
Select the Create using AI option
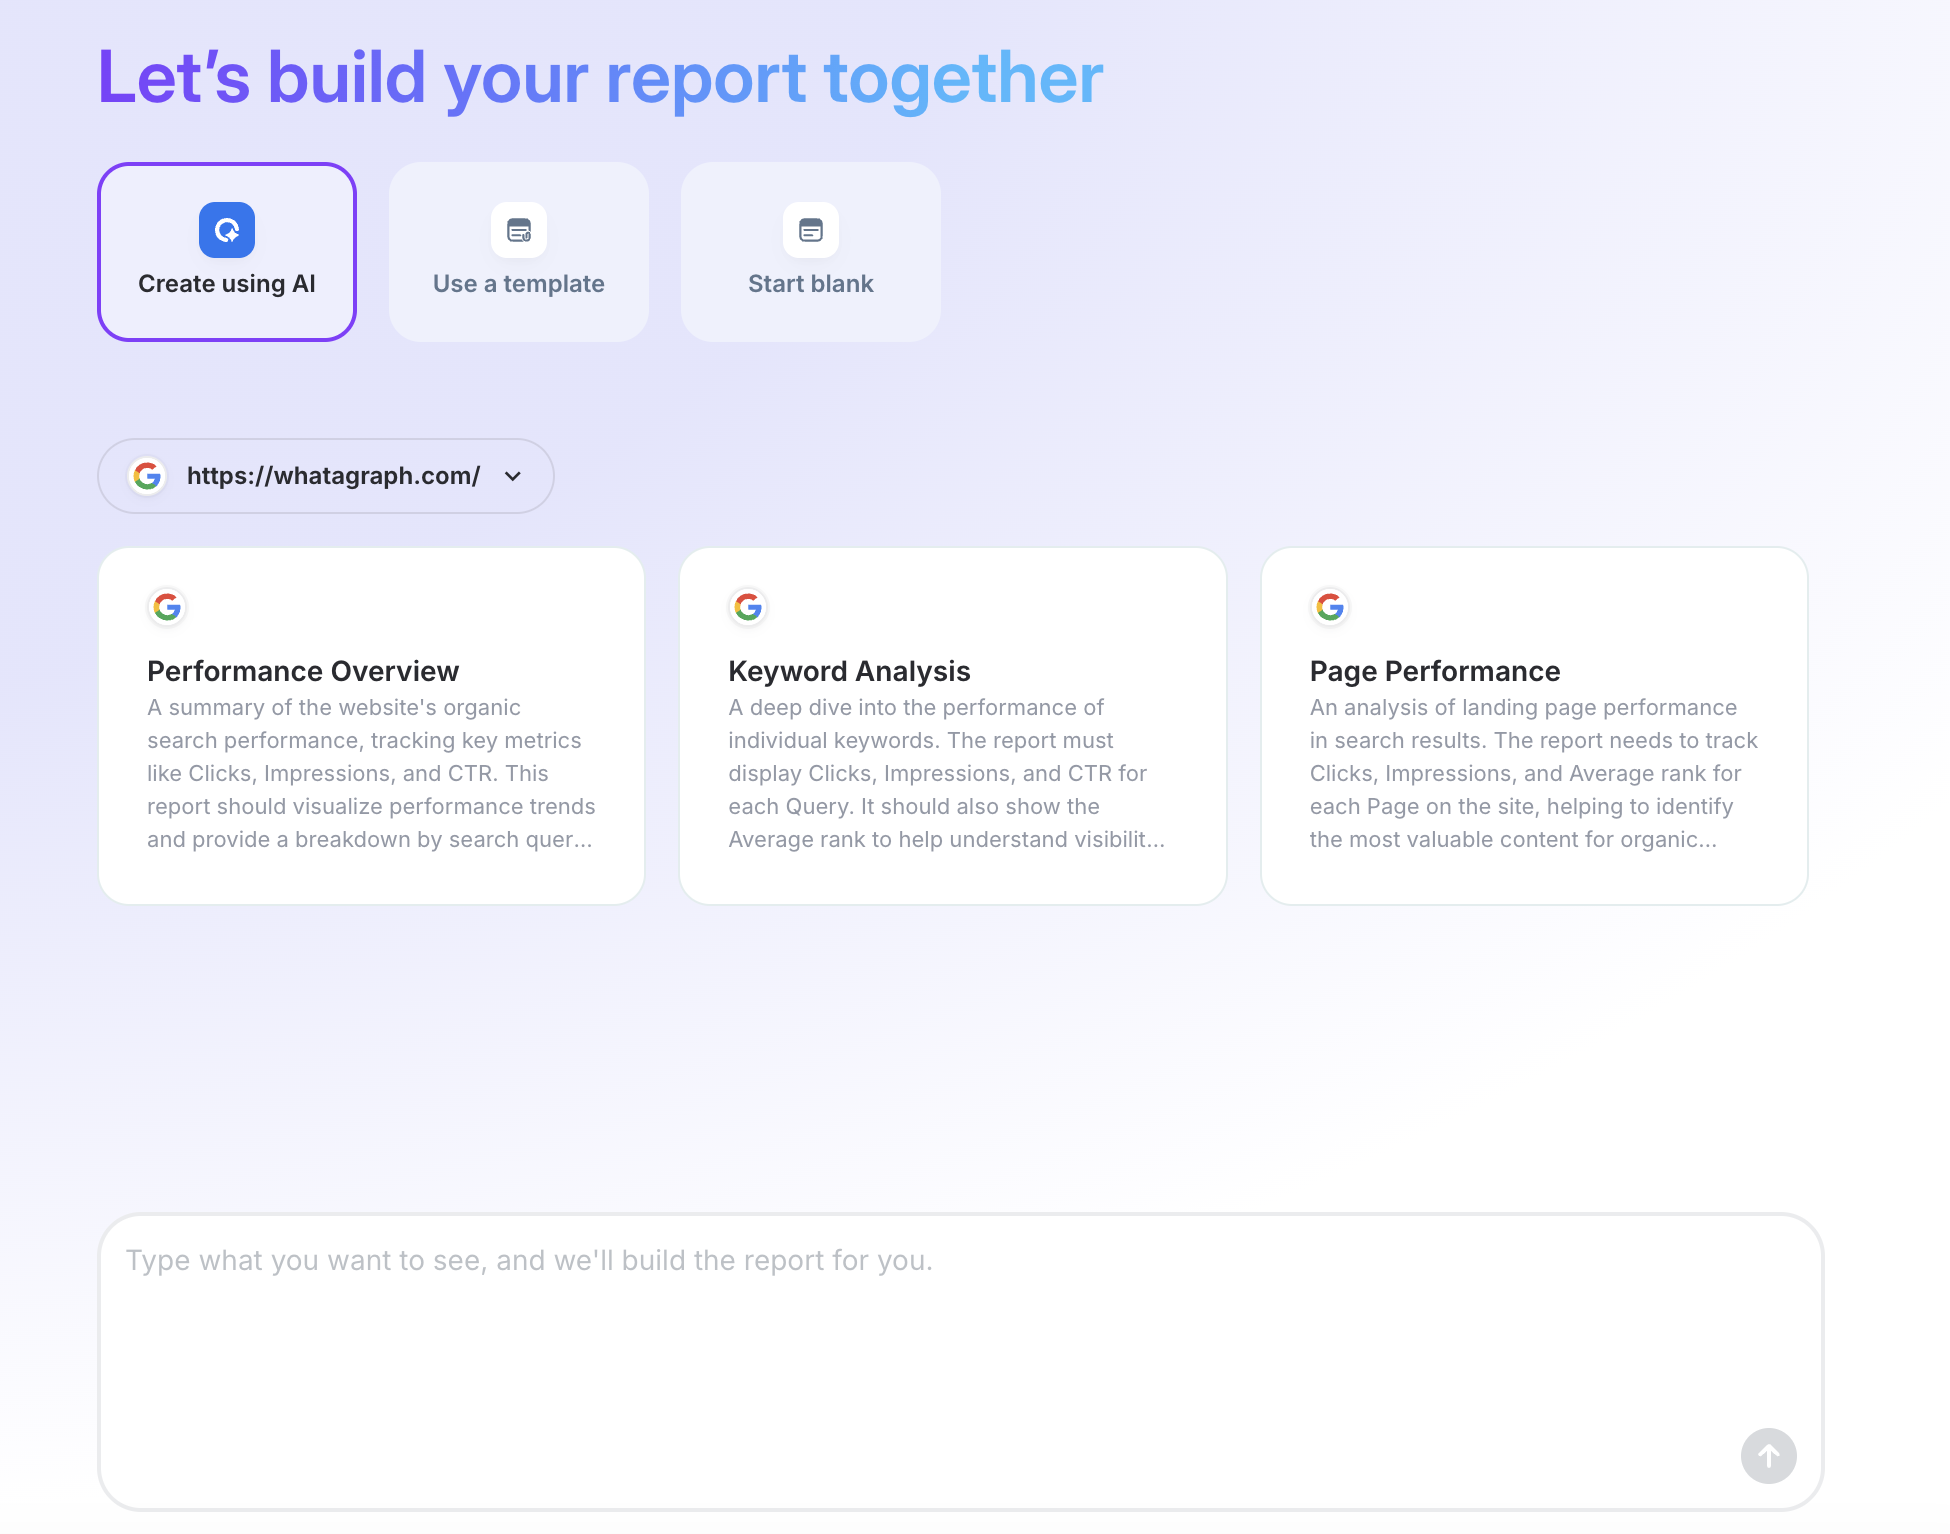pos(227,251)
